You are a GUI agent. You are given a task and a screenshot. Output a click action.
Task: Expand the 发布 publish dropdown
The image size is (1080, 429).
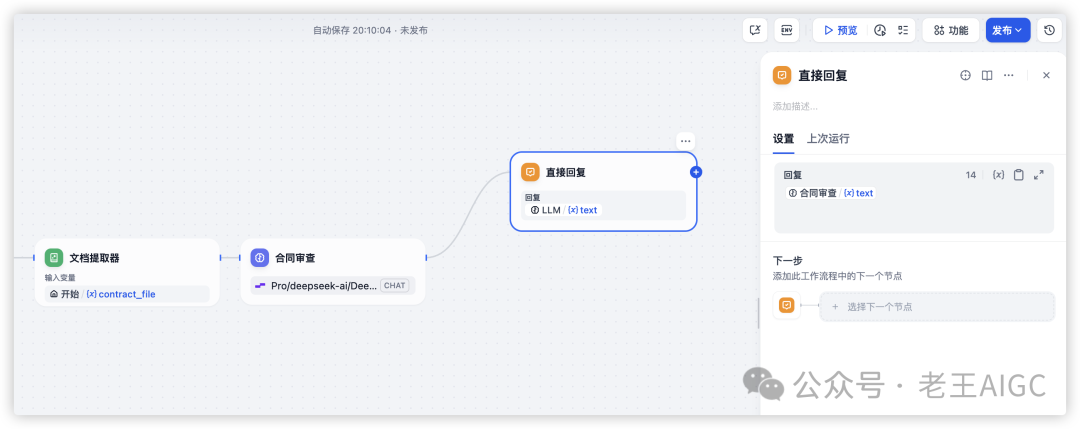(1008, 30)
